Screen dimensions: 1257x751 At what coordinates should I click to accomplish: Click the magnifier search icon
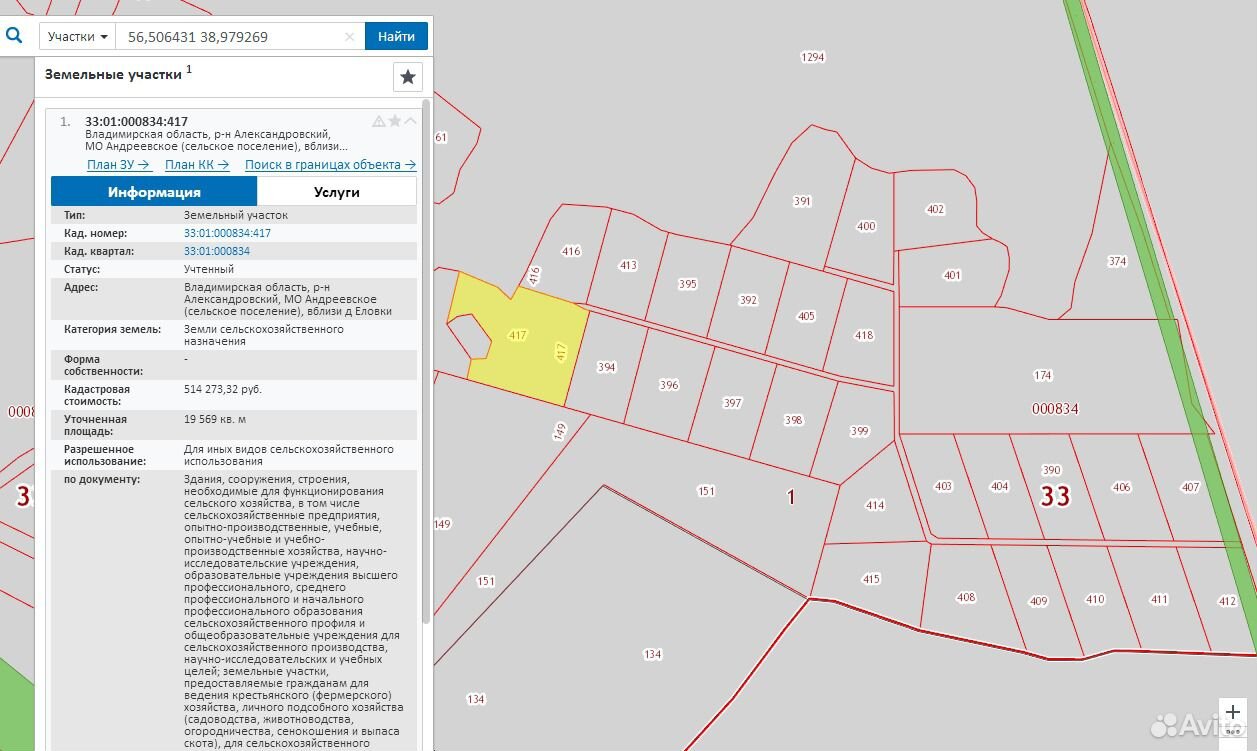14,35
